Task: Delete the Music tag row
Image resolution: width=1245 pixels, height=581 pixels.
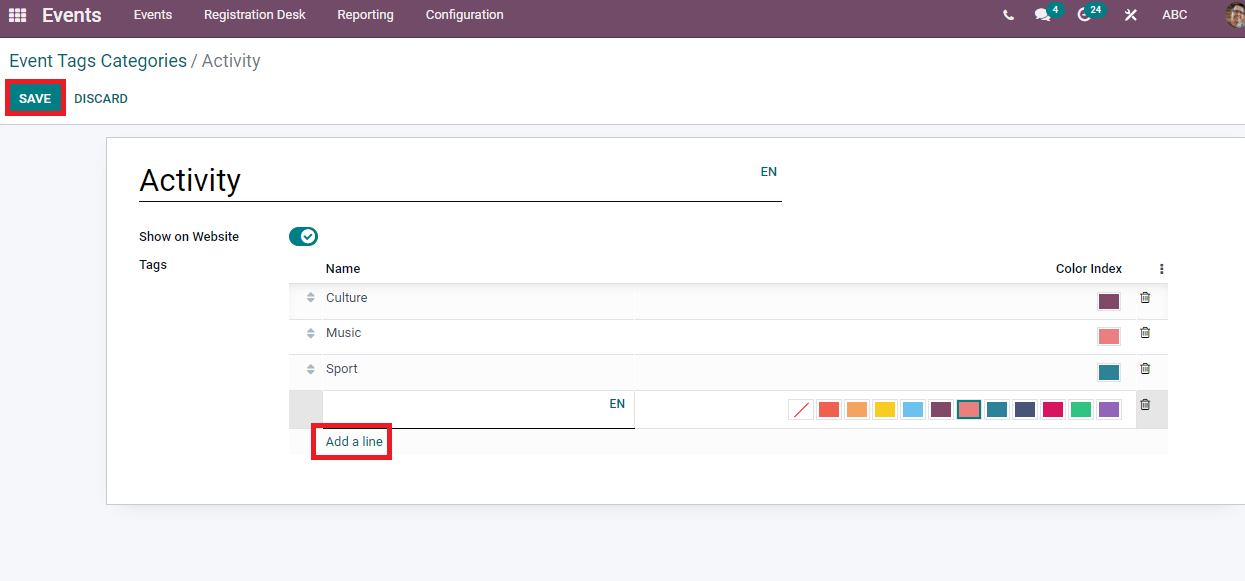Action: coord(1146,333)
